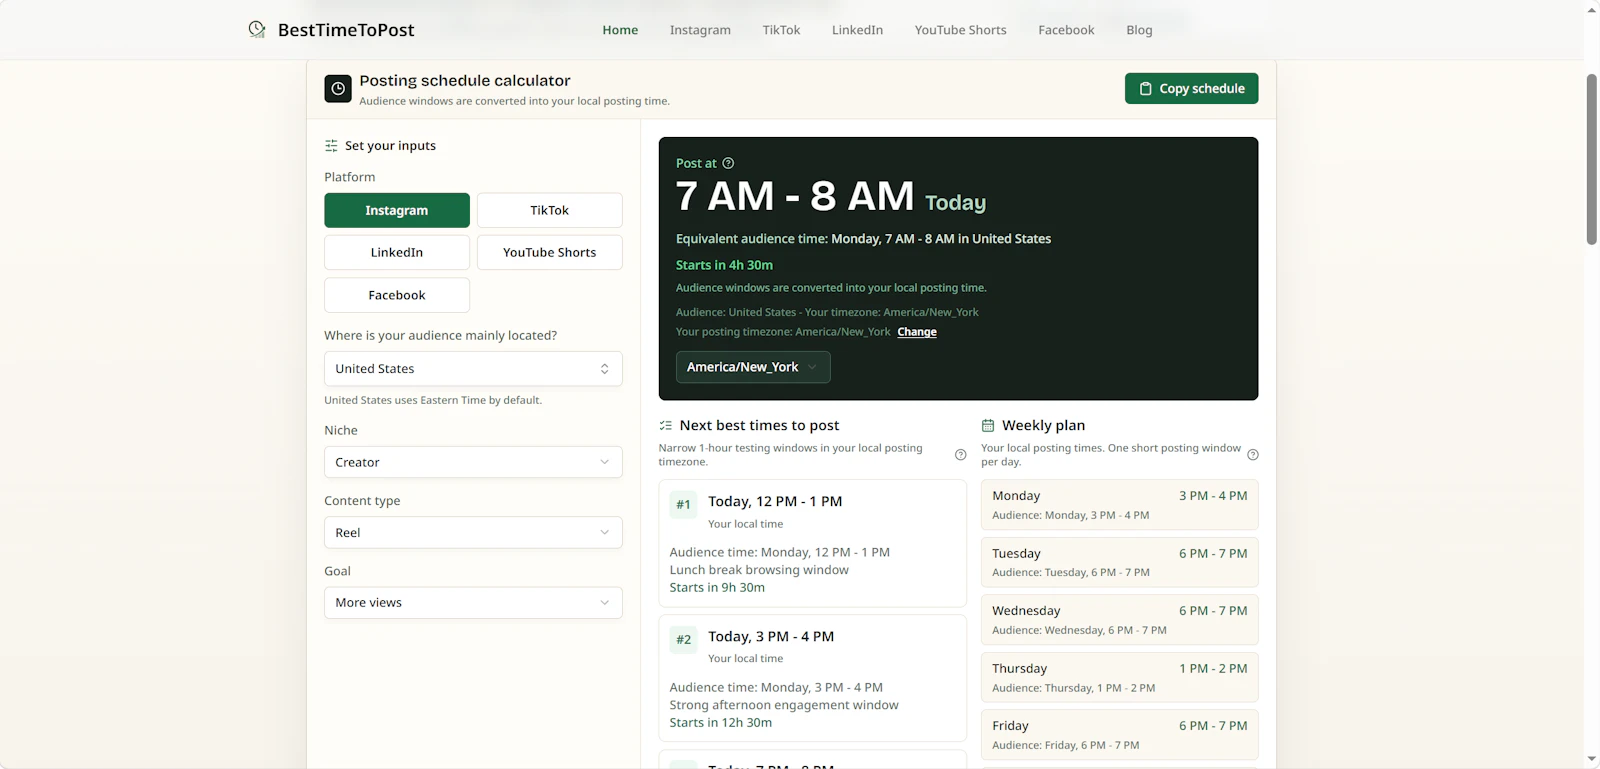The image size is (1600, 769).
Task: Click the Friday 6 PM - 7 PM plan row
Action: [1119, 735]
